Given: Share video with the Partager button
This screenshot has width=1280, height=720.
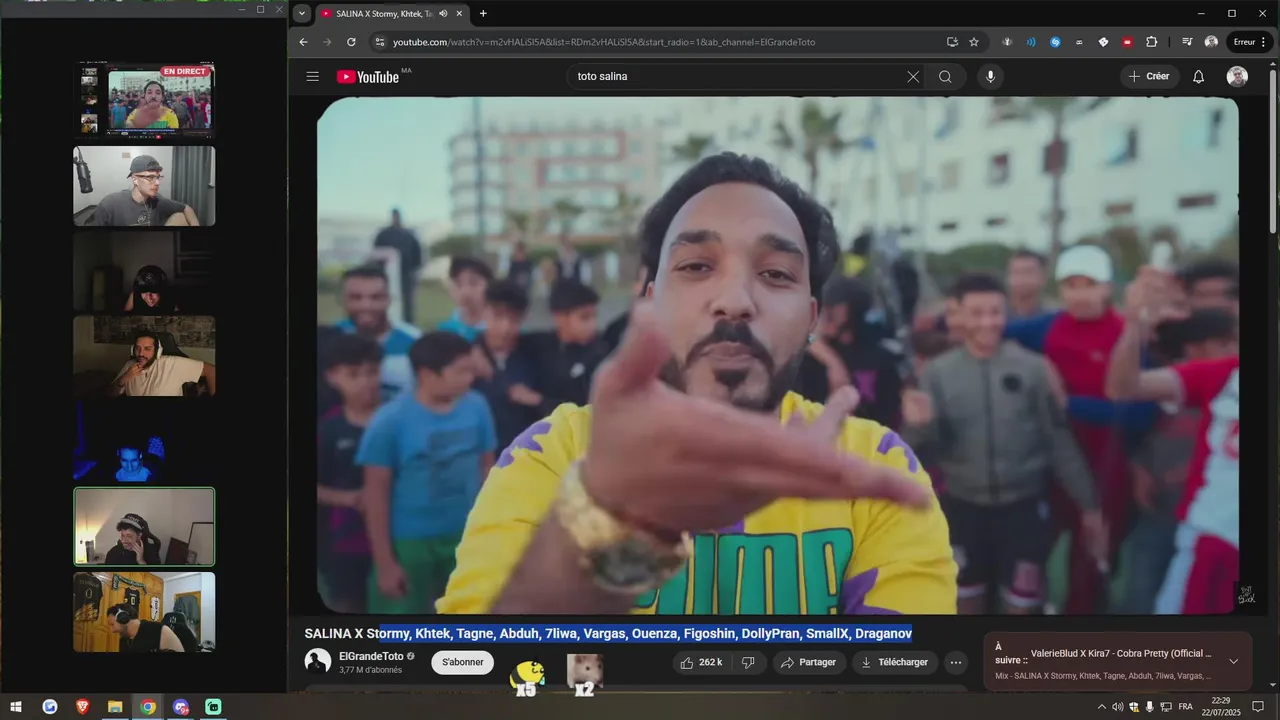Looking at the screenshot, I should [808, 662].
